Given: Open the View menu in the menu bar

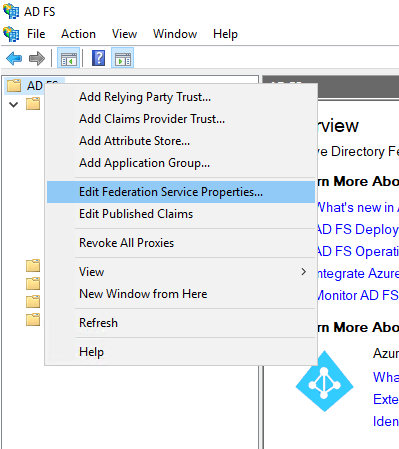Looking at the screenshot, I should point(124,34).
